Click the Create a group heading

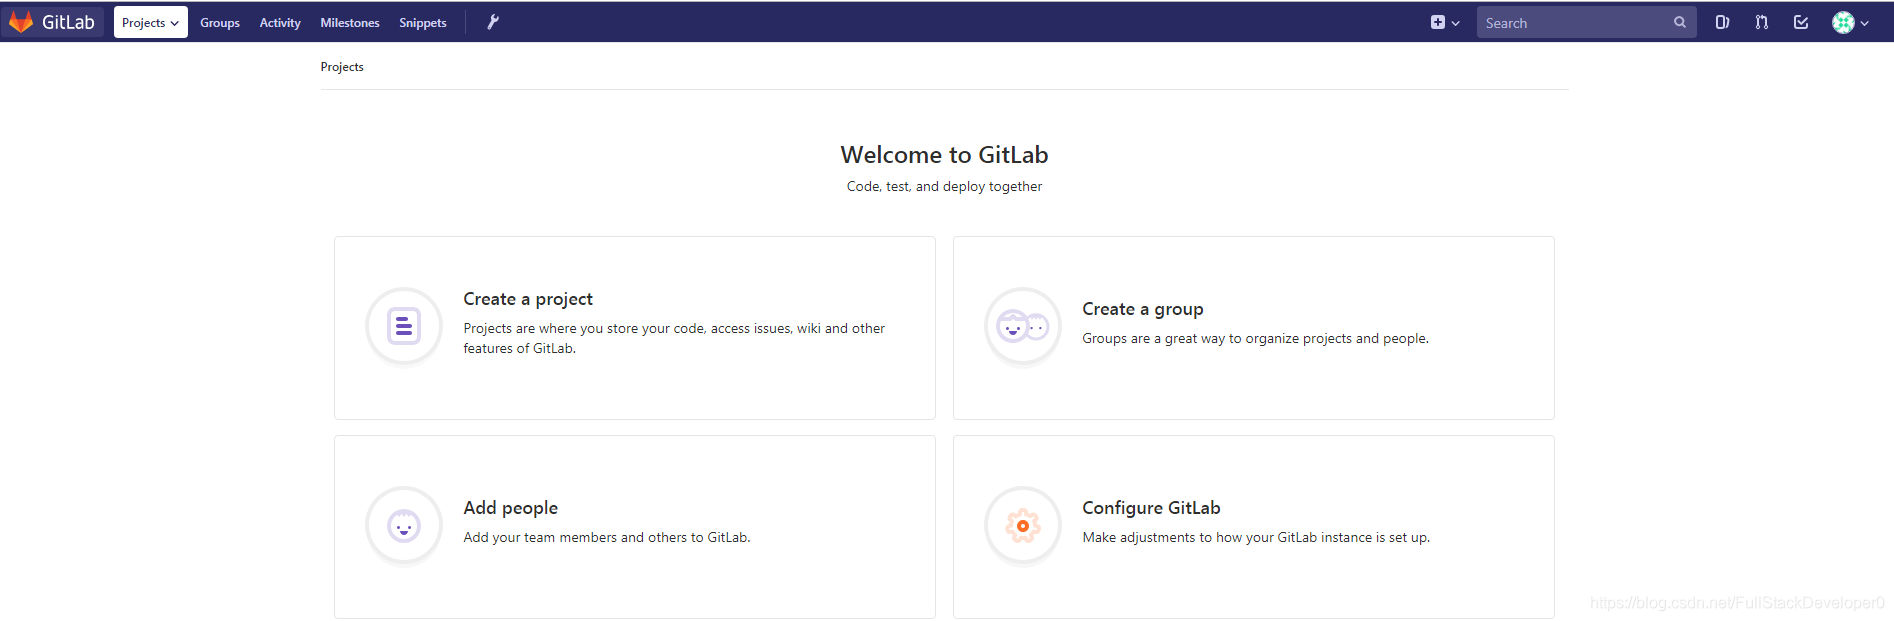[x=1143, y=309]
